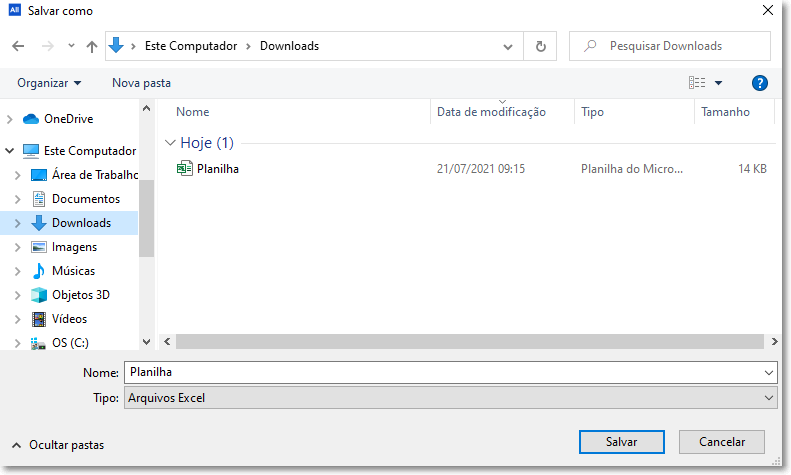
Task: Open the help question mark icon
Action: 759,83
